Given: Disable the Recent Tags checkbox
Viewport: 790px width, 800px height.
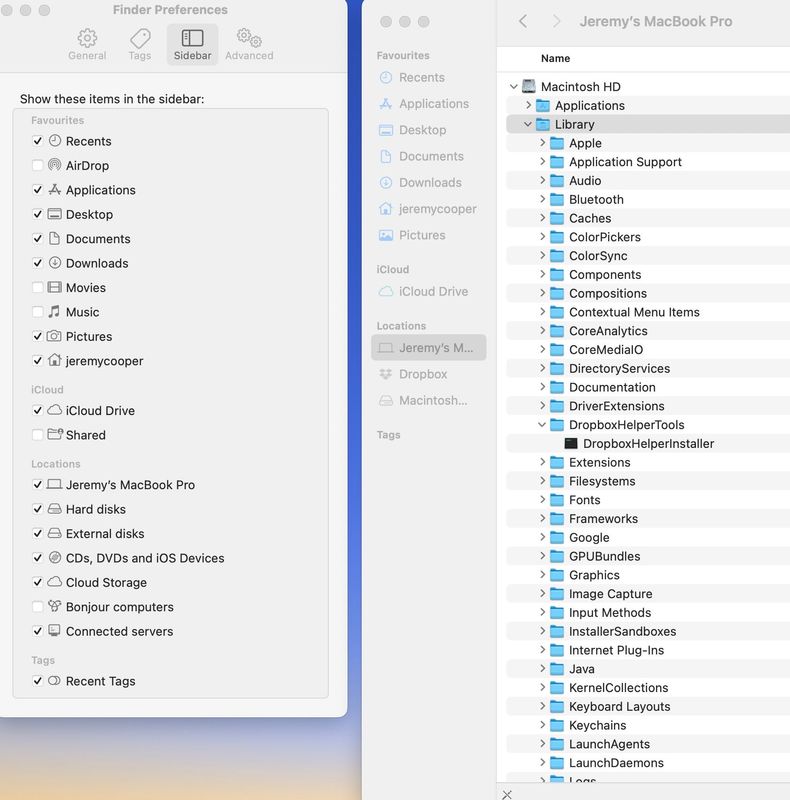Looking at the screenshot, I should point(37,681).
